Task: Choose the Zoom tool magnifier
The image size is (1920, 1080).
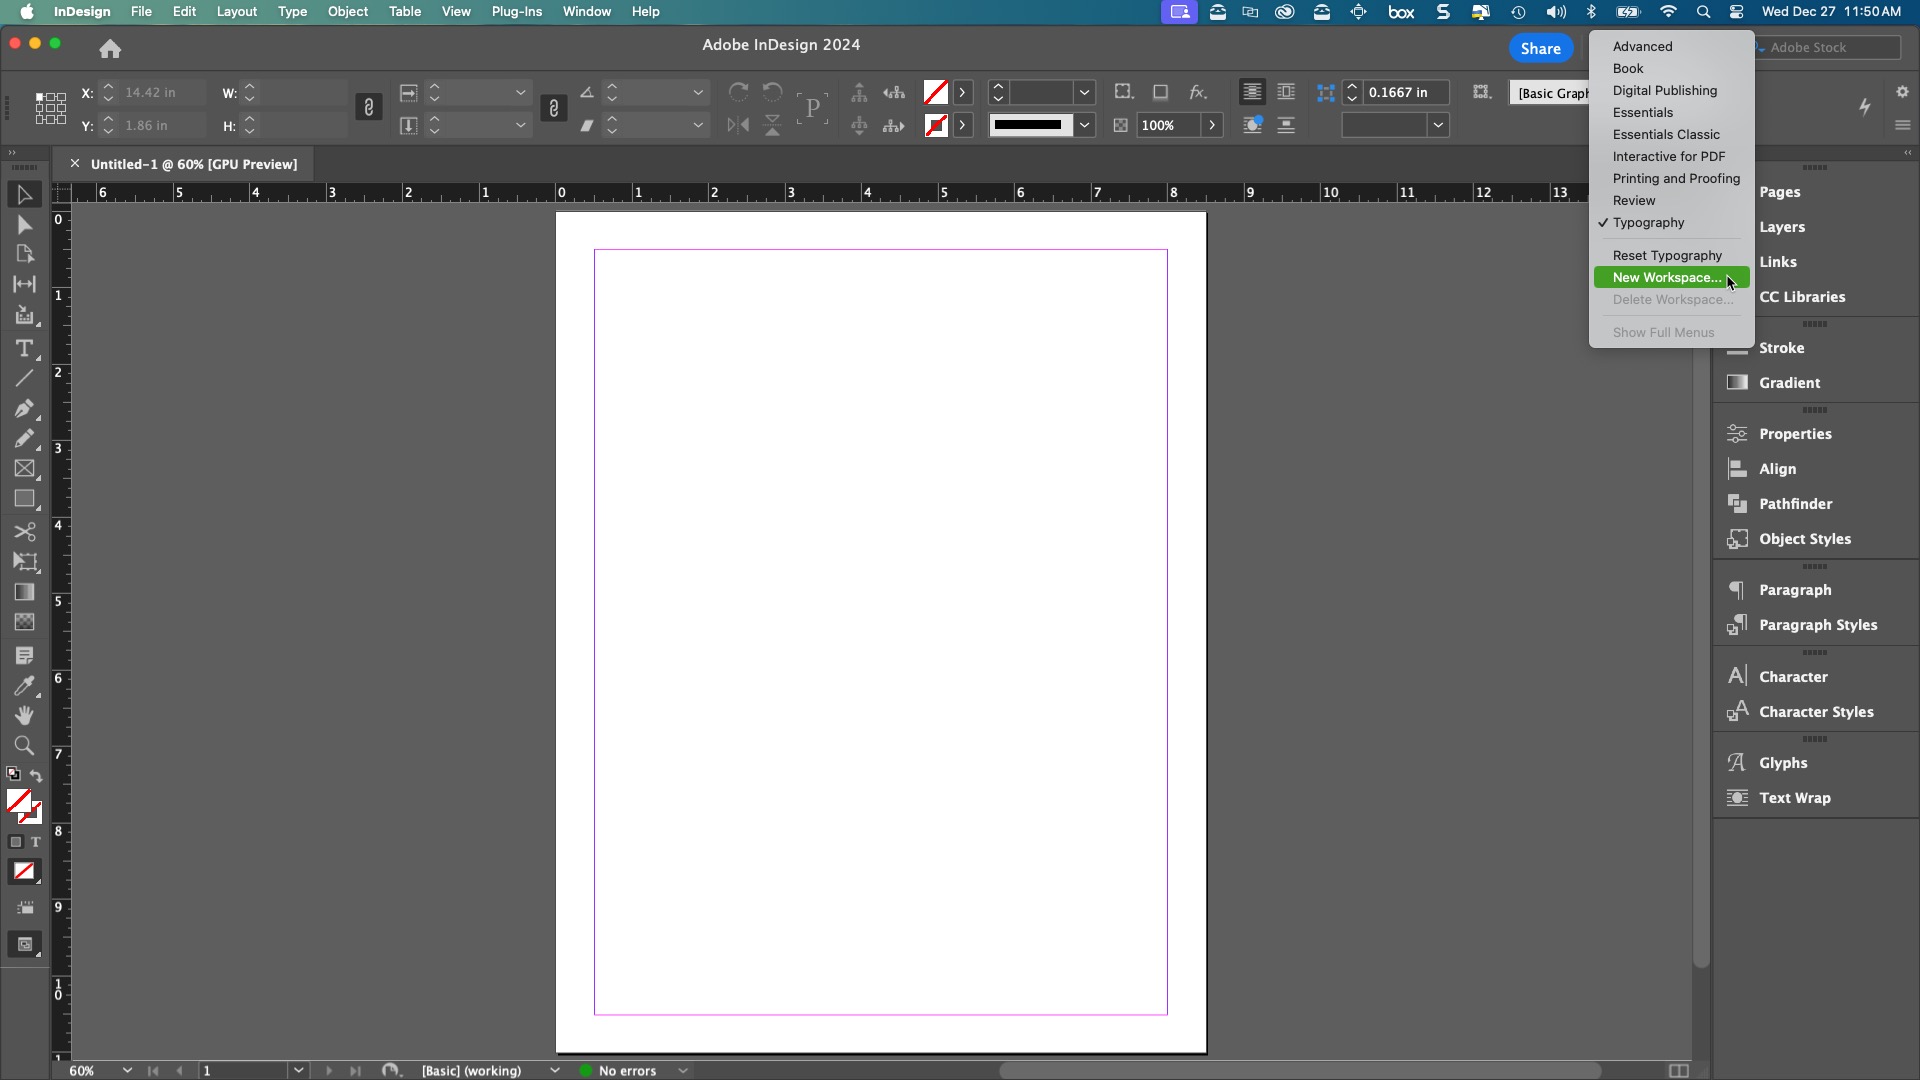Action: click(24, 746)
